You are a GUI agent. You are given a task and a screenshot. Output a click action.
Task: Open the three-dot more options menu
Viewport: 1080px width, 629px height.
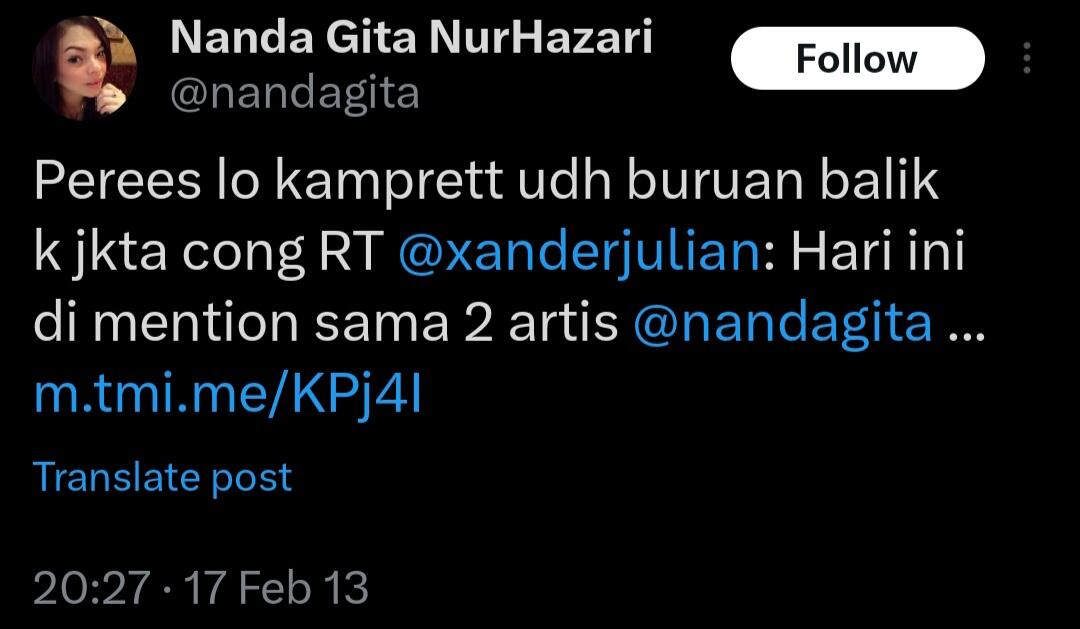(x=1026, y=58)
